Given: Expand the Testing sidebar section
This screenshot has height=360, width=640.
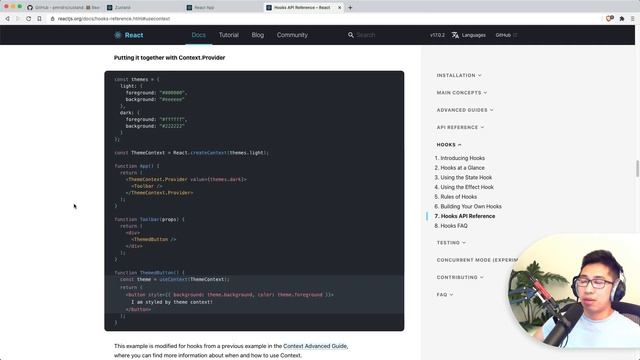Looking at the screenshot, I should tap(451, 243).
